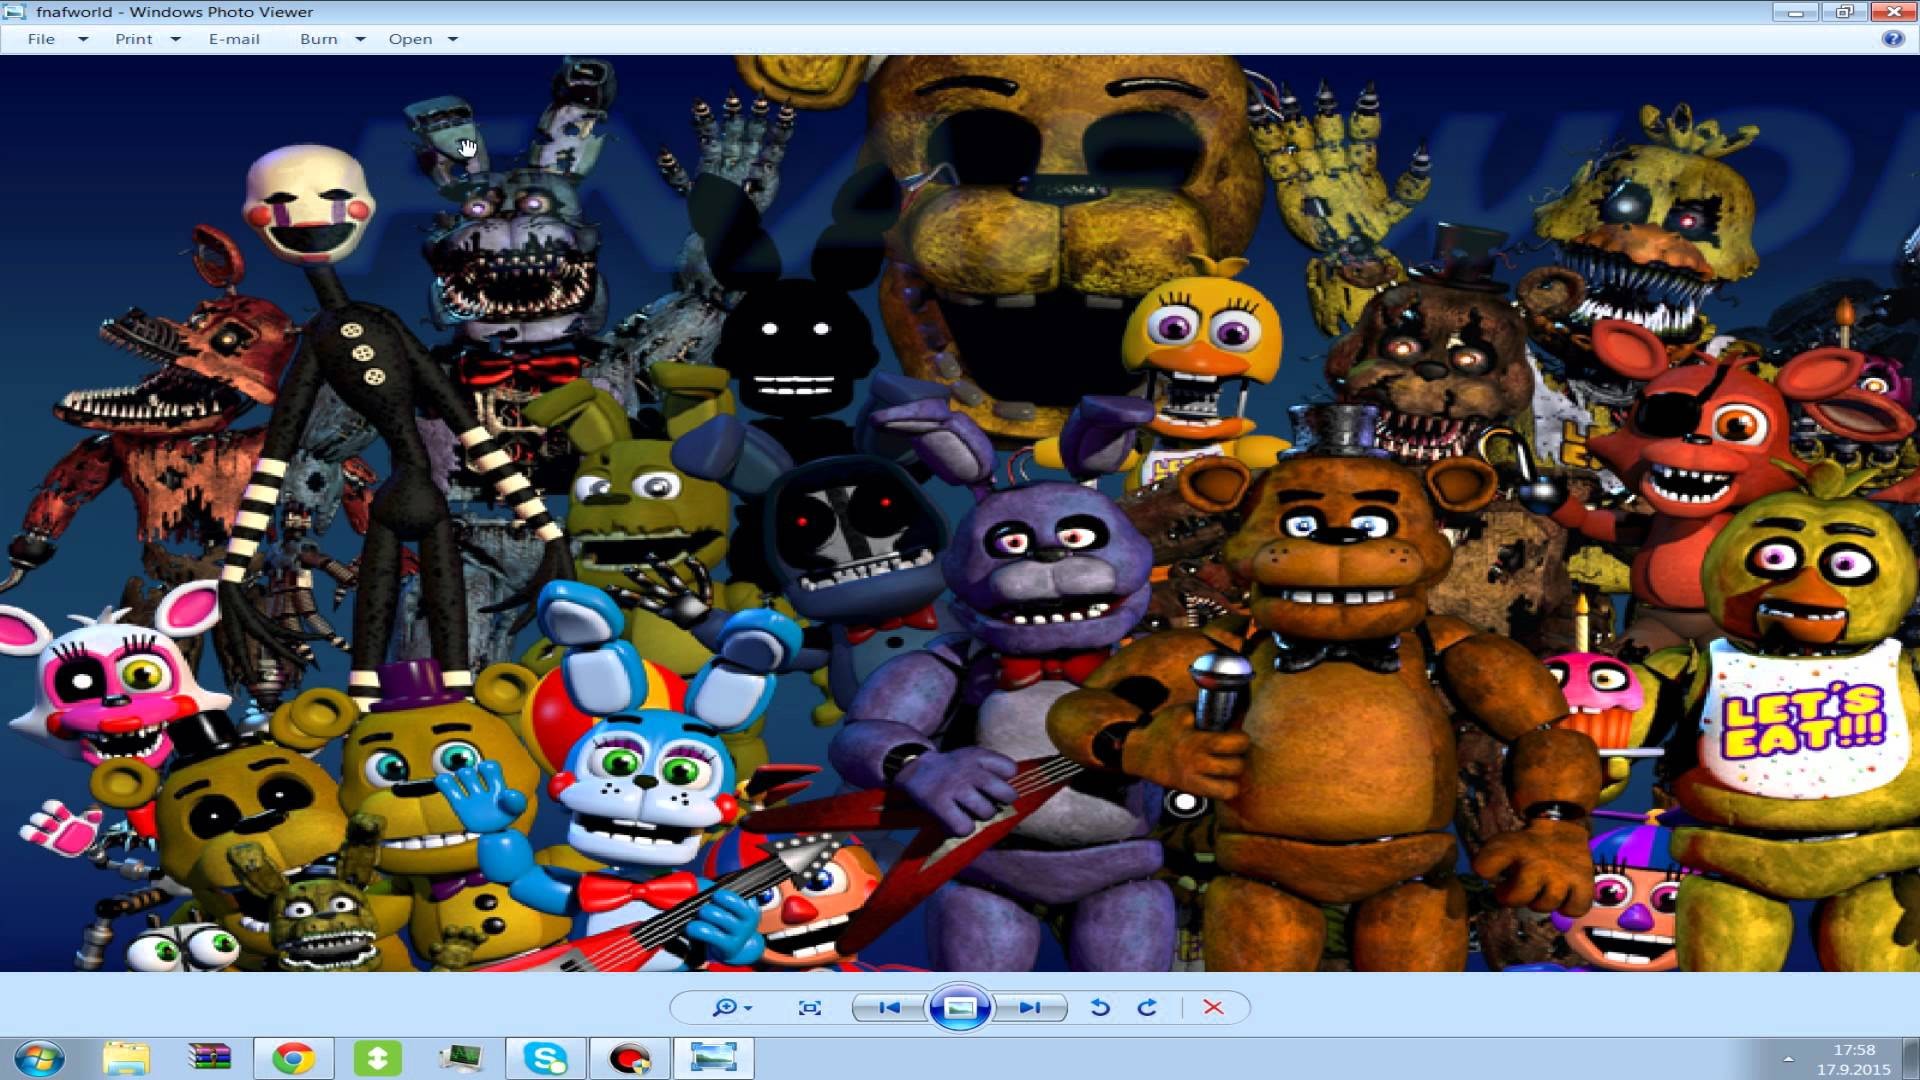The image size is (1920, 1080).
Task: Delete the photo with red X
Action: (1213, 1007)
